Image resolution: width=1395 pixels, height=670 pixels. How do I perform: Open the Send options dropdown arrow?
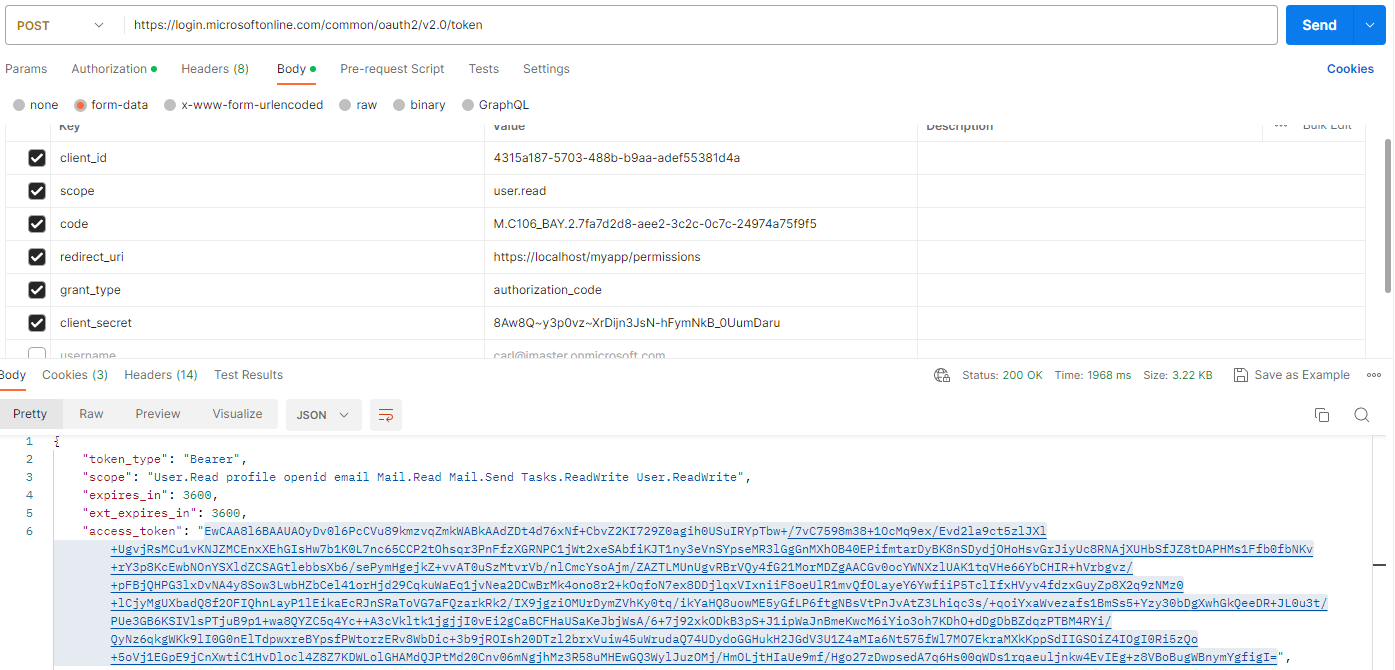(x=1369, y=25)
